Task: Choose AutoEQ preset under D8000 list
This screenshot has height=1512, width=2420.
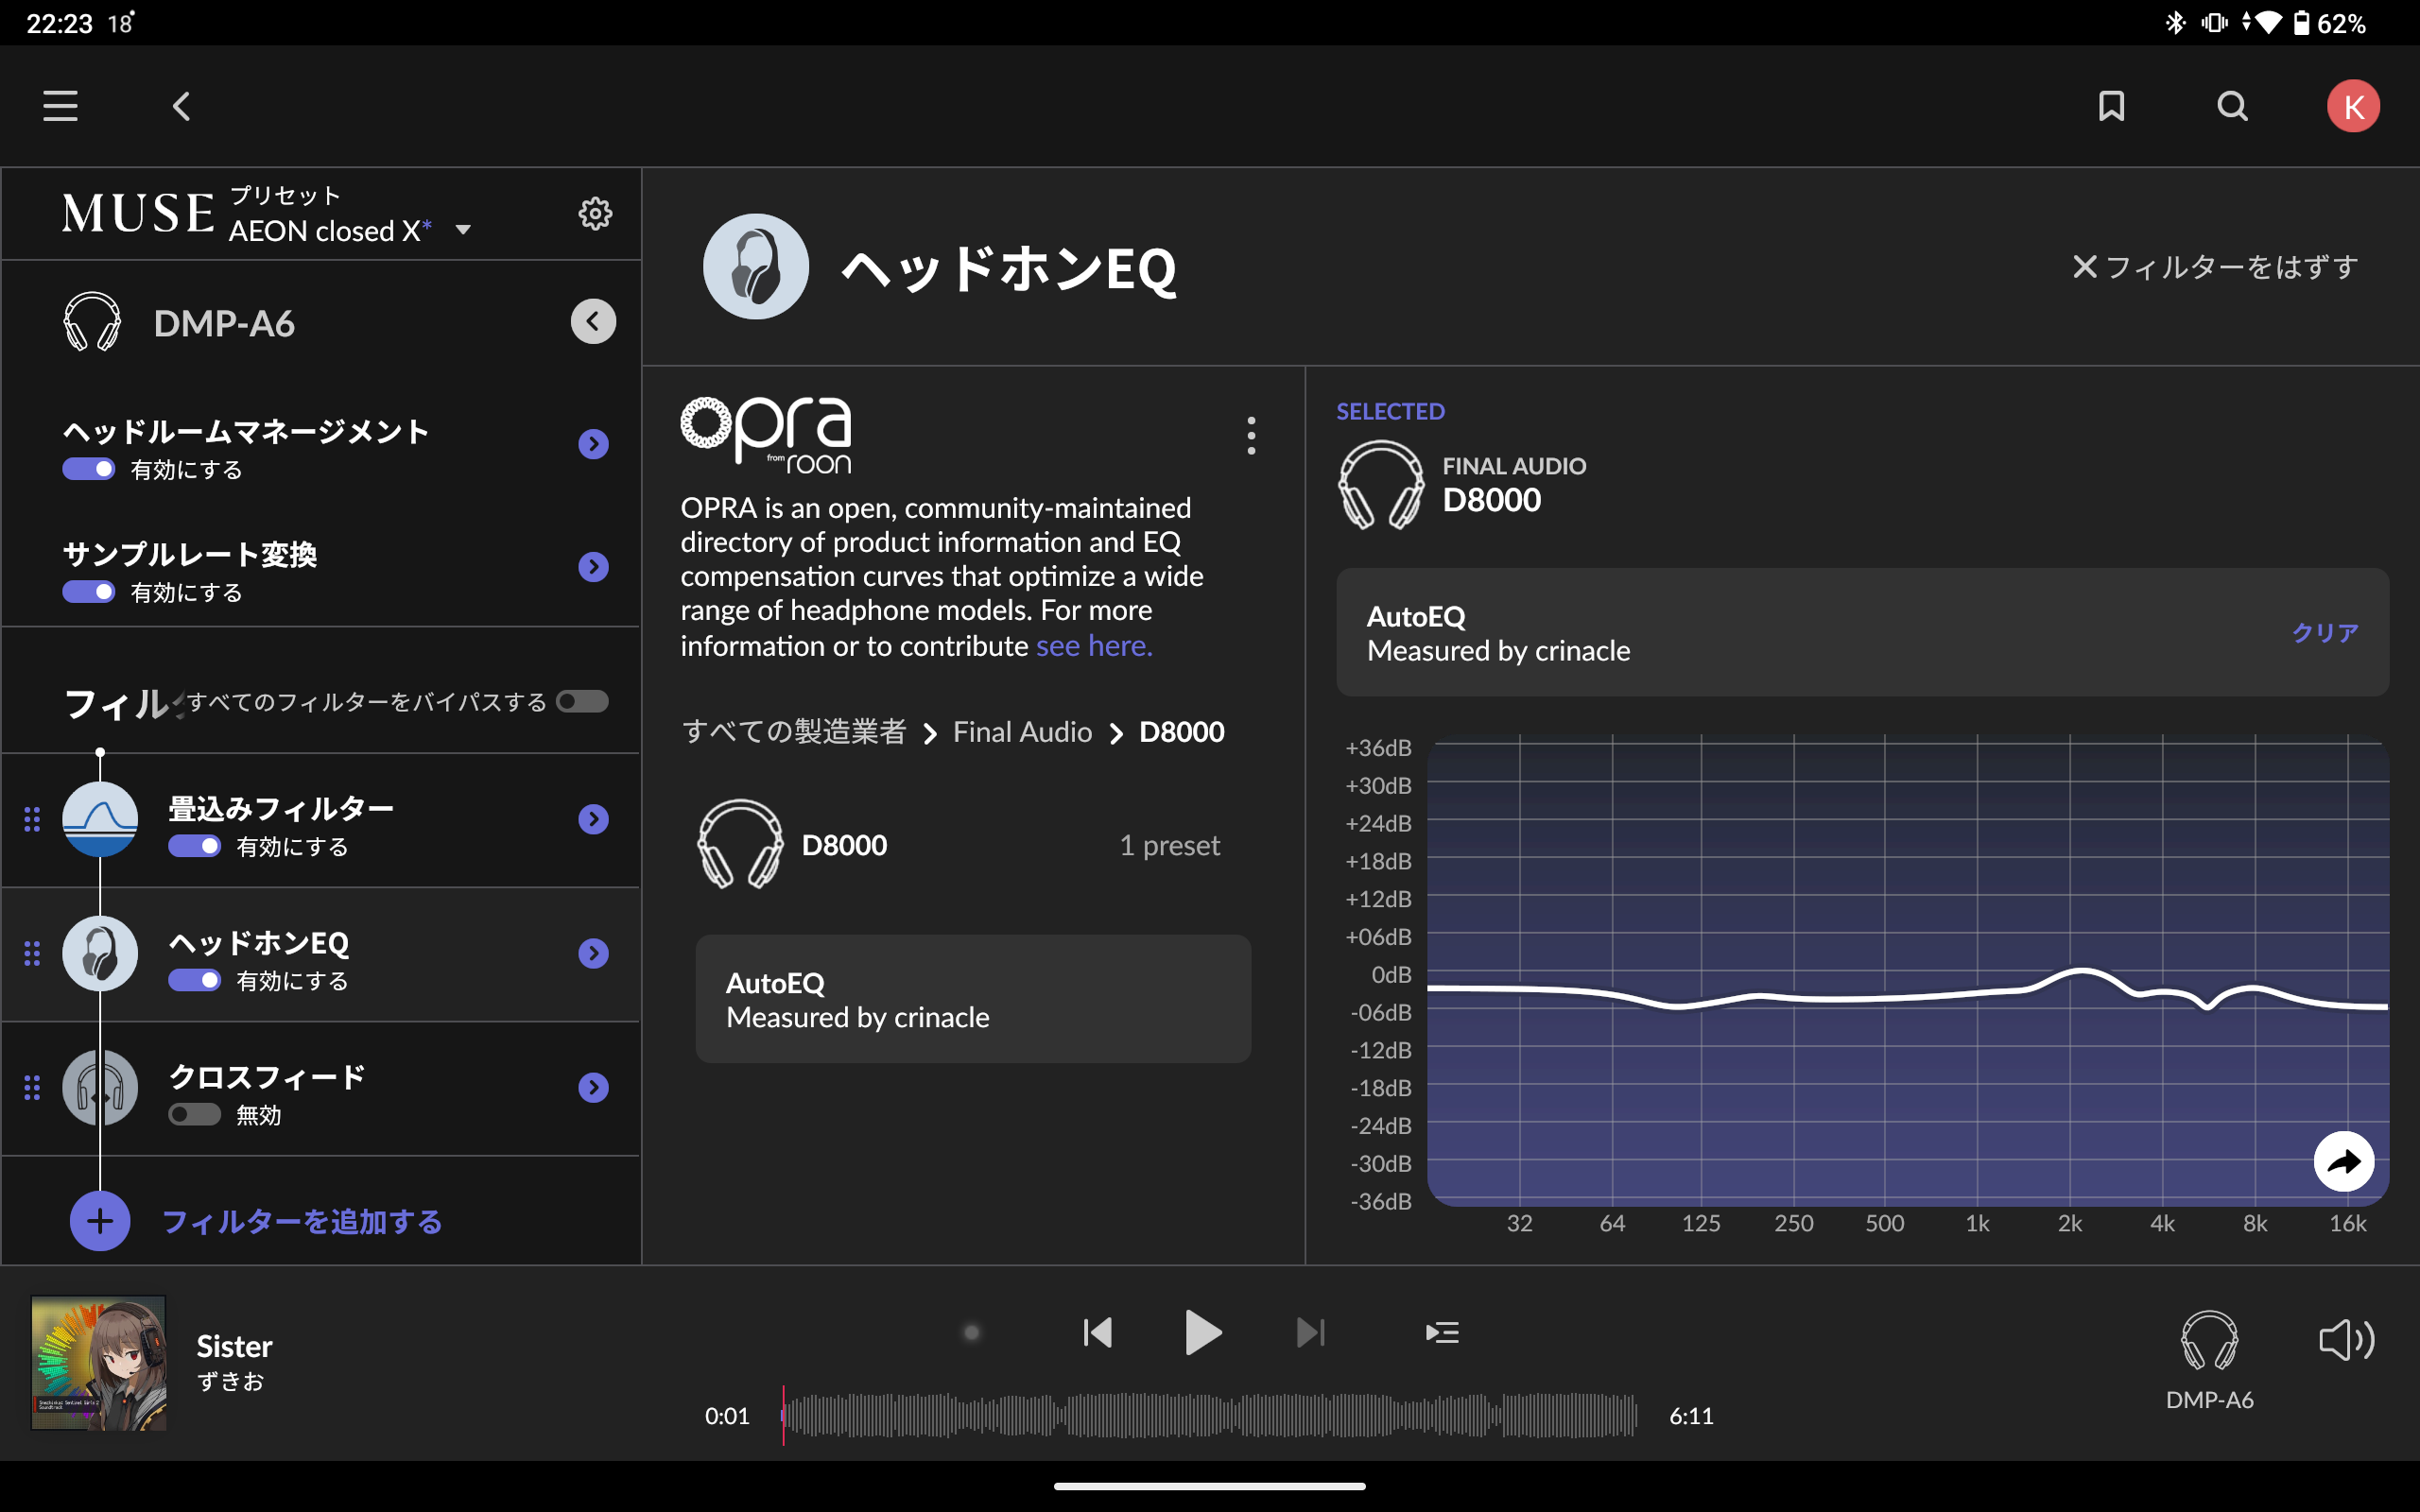Action: [973, 999]
